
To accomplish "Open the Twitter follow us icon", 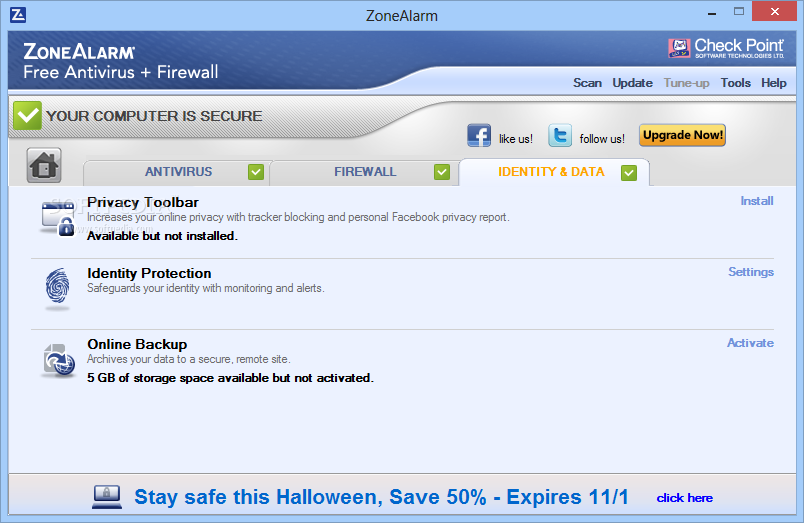I will click(x=560, y=136).
